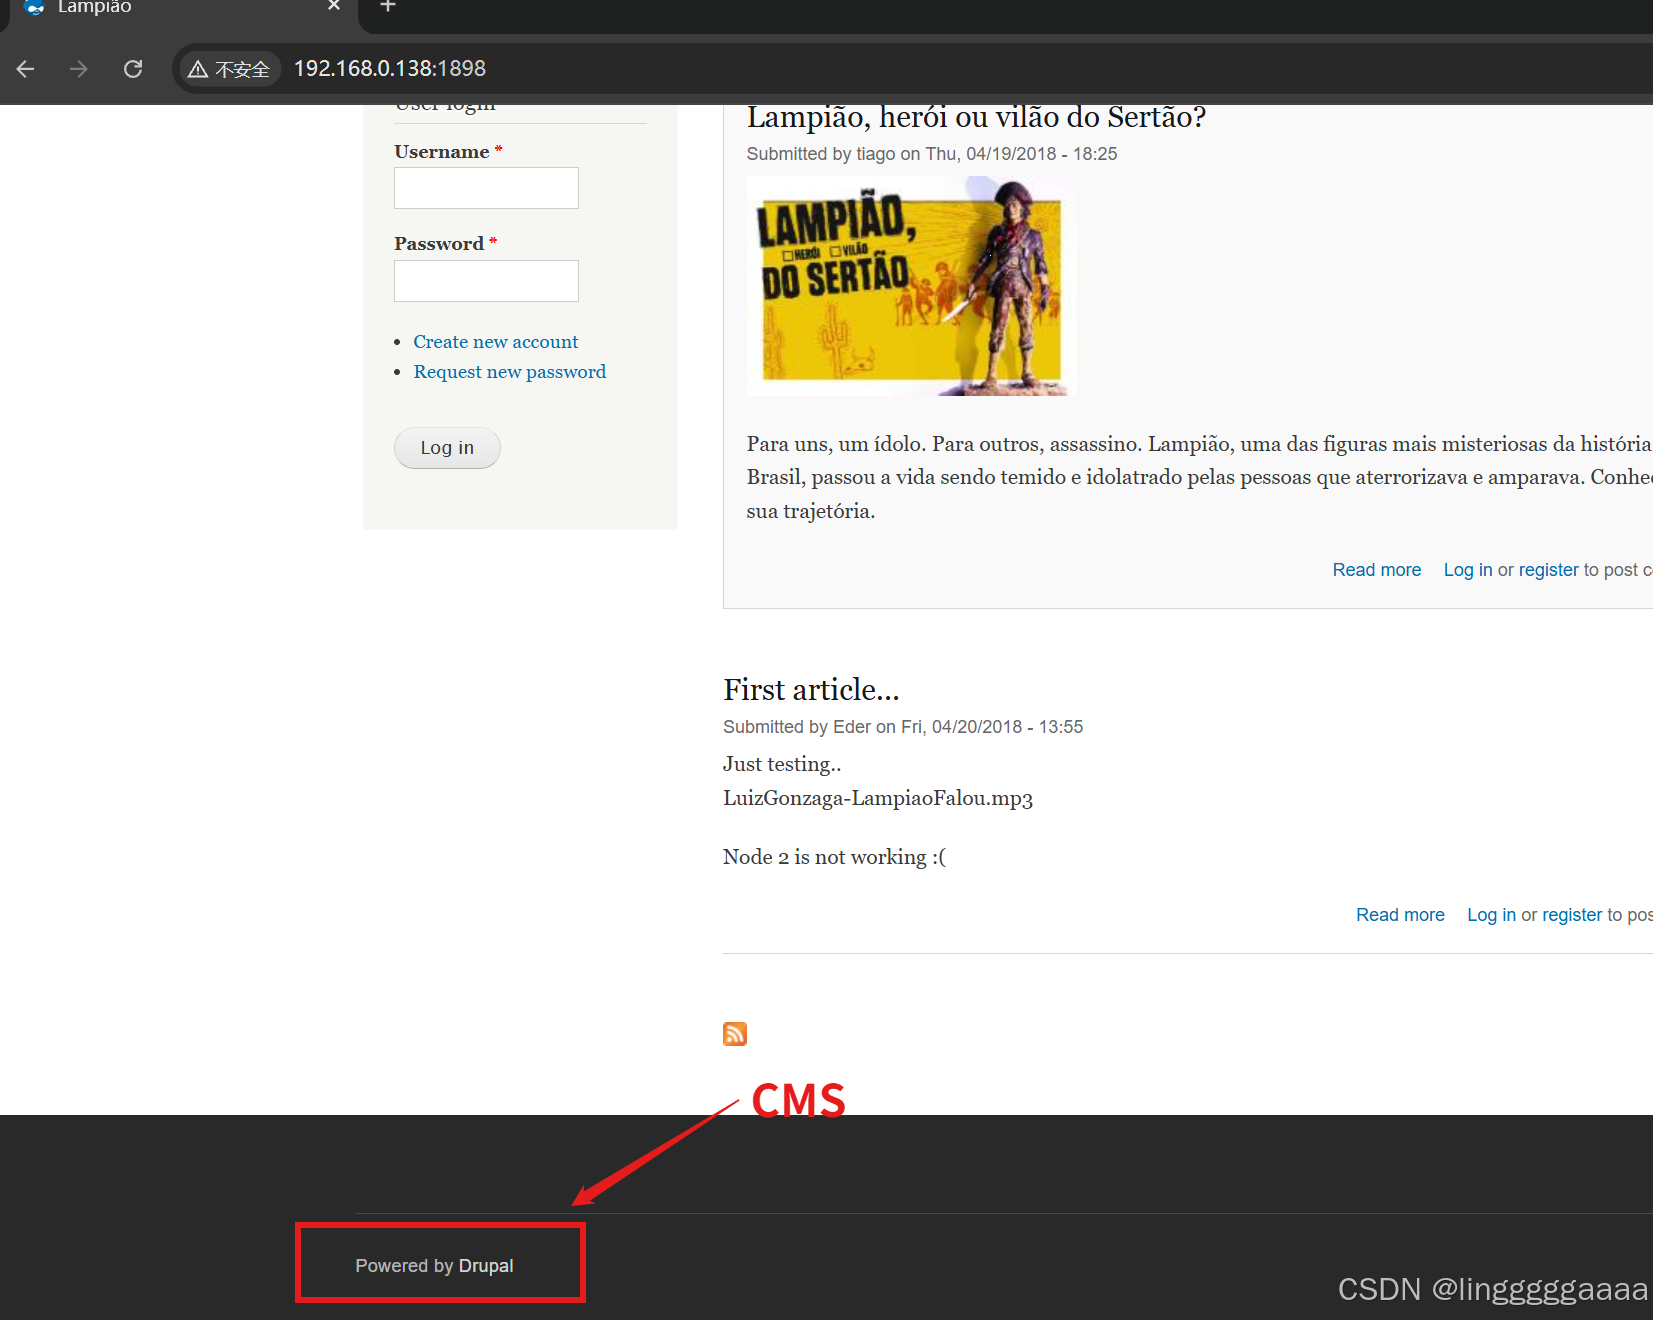Screen dimensions: 1653x1320
Task: Click the not-secure warning badge
Action: point(229,69)
